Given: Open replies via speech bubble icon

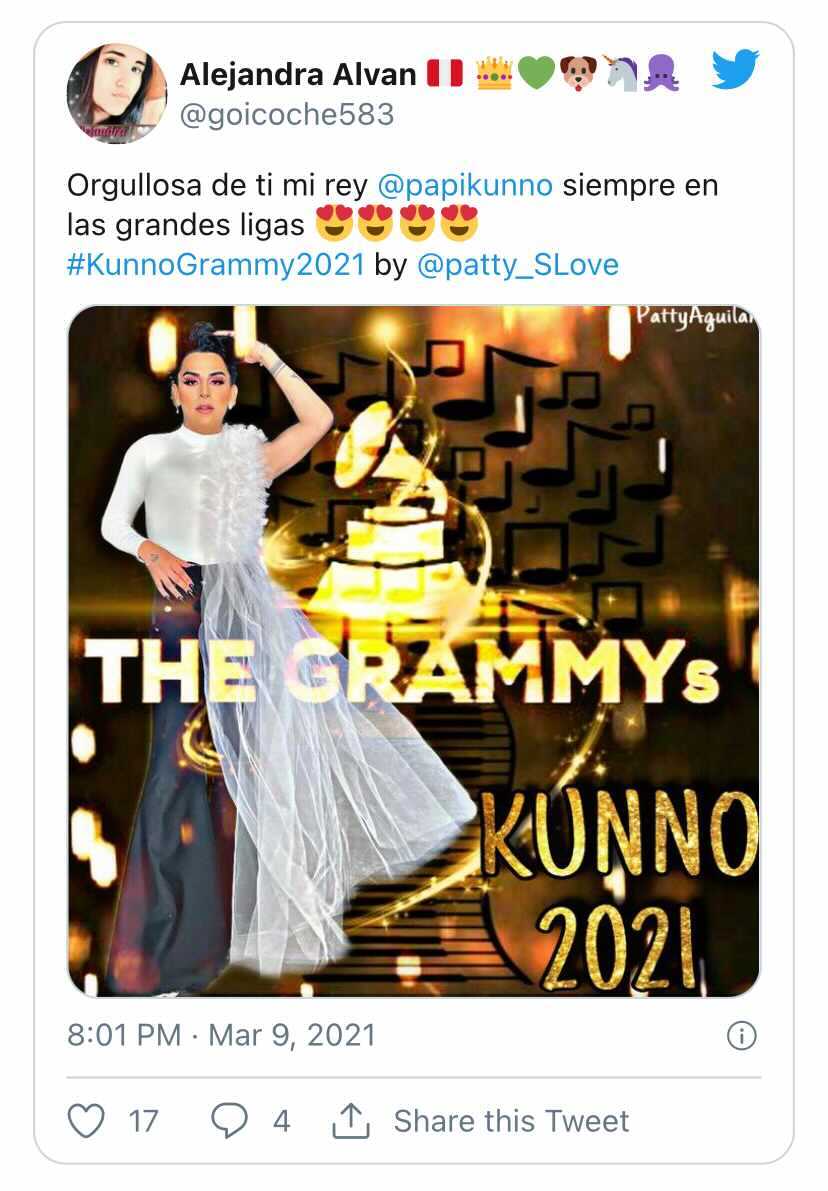Looking at the screenshot, I should [229, 1120].
